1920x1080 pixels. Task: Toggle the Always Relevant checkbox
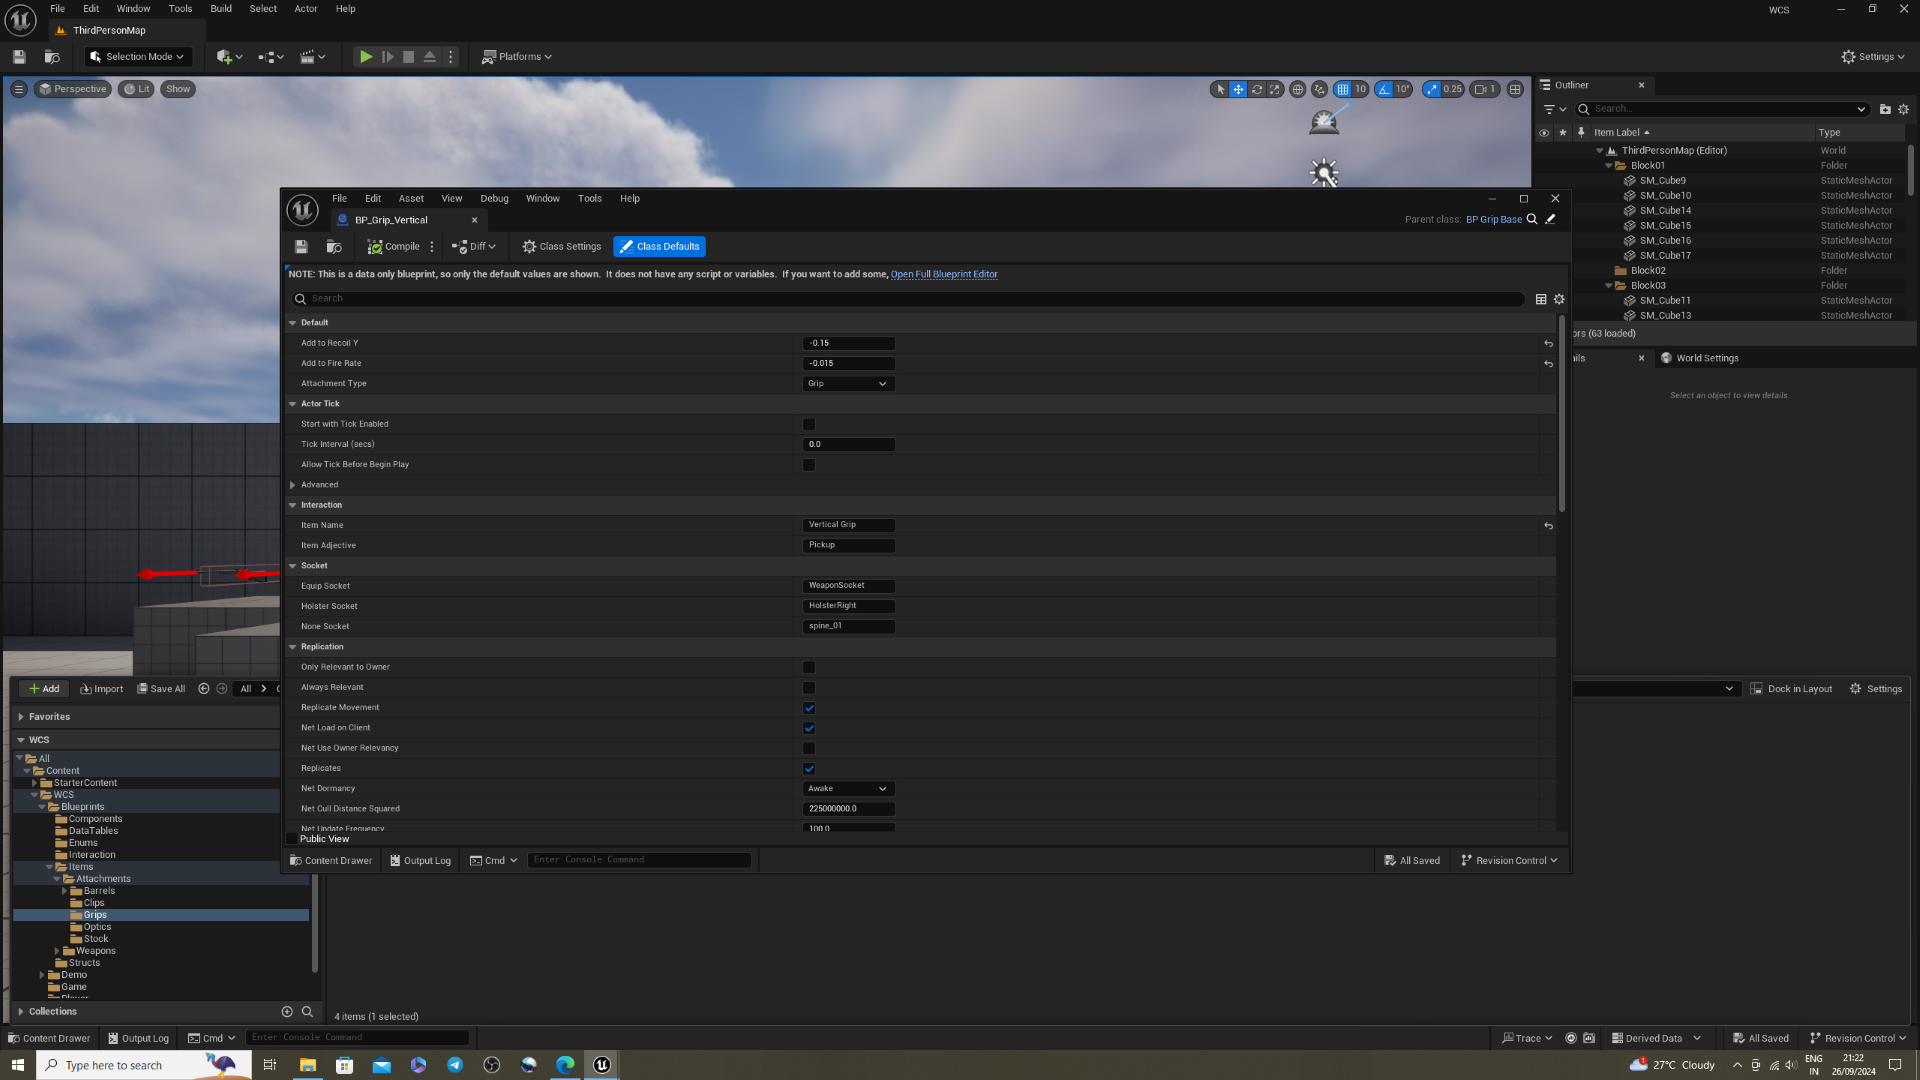(809, 688)
